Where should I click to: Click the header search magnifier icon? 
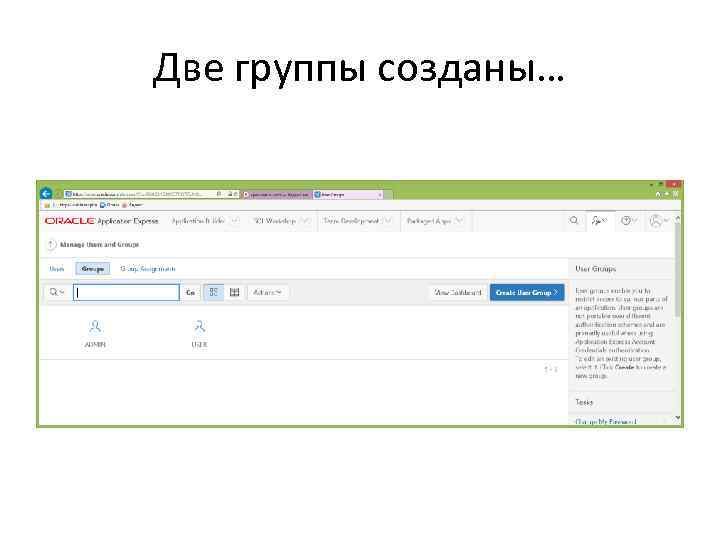coord(574,221)
